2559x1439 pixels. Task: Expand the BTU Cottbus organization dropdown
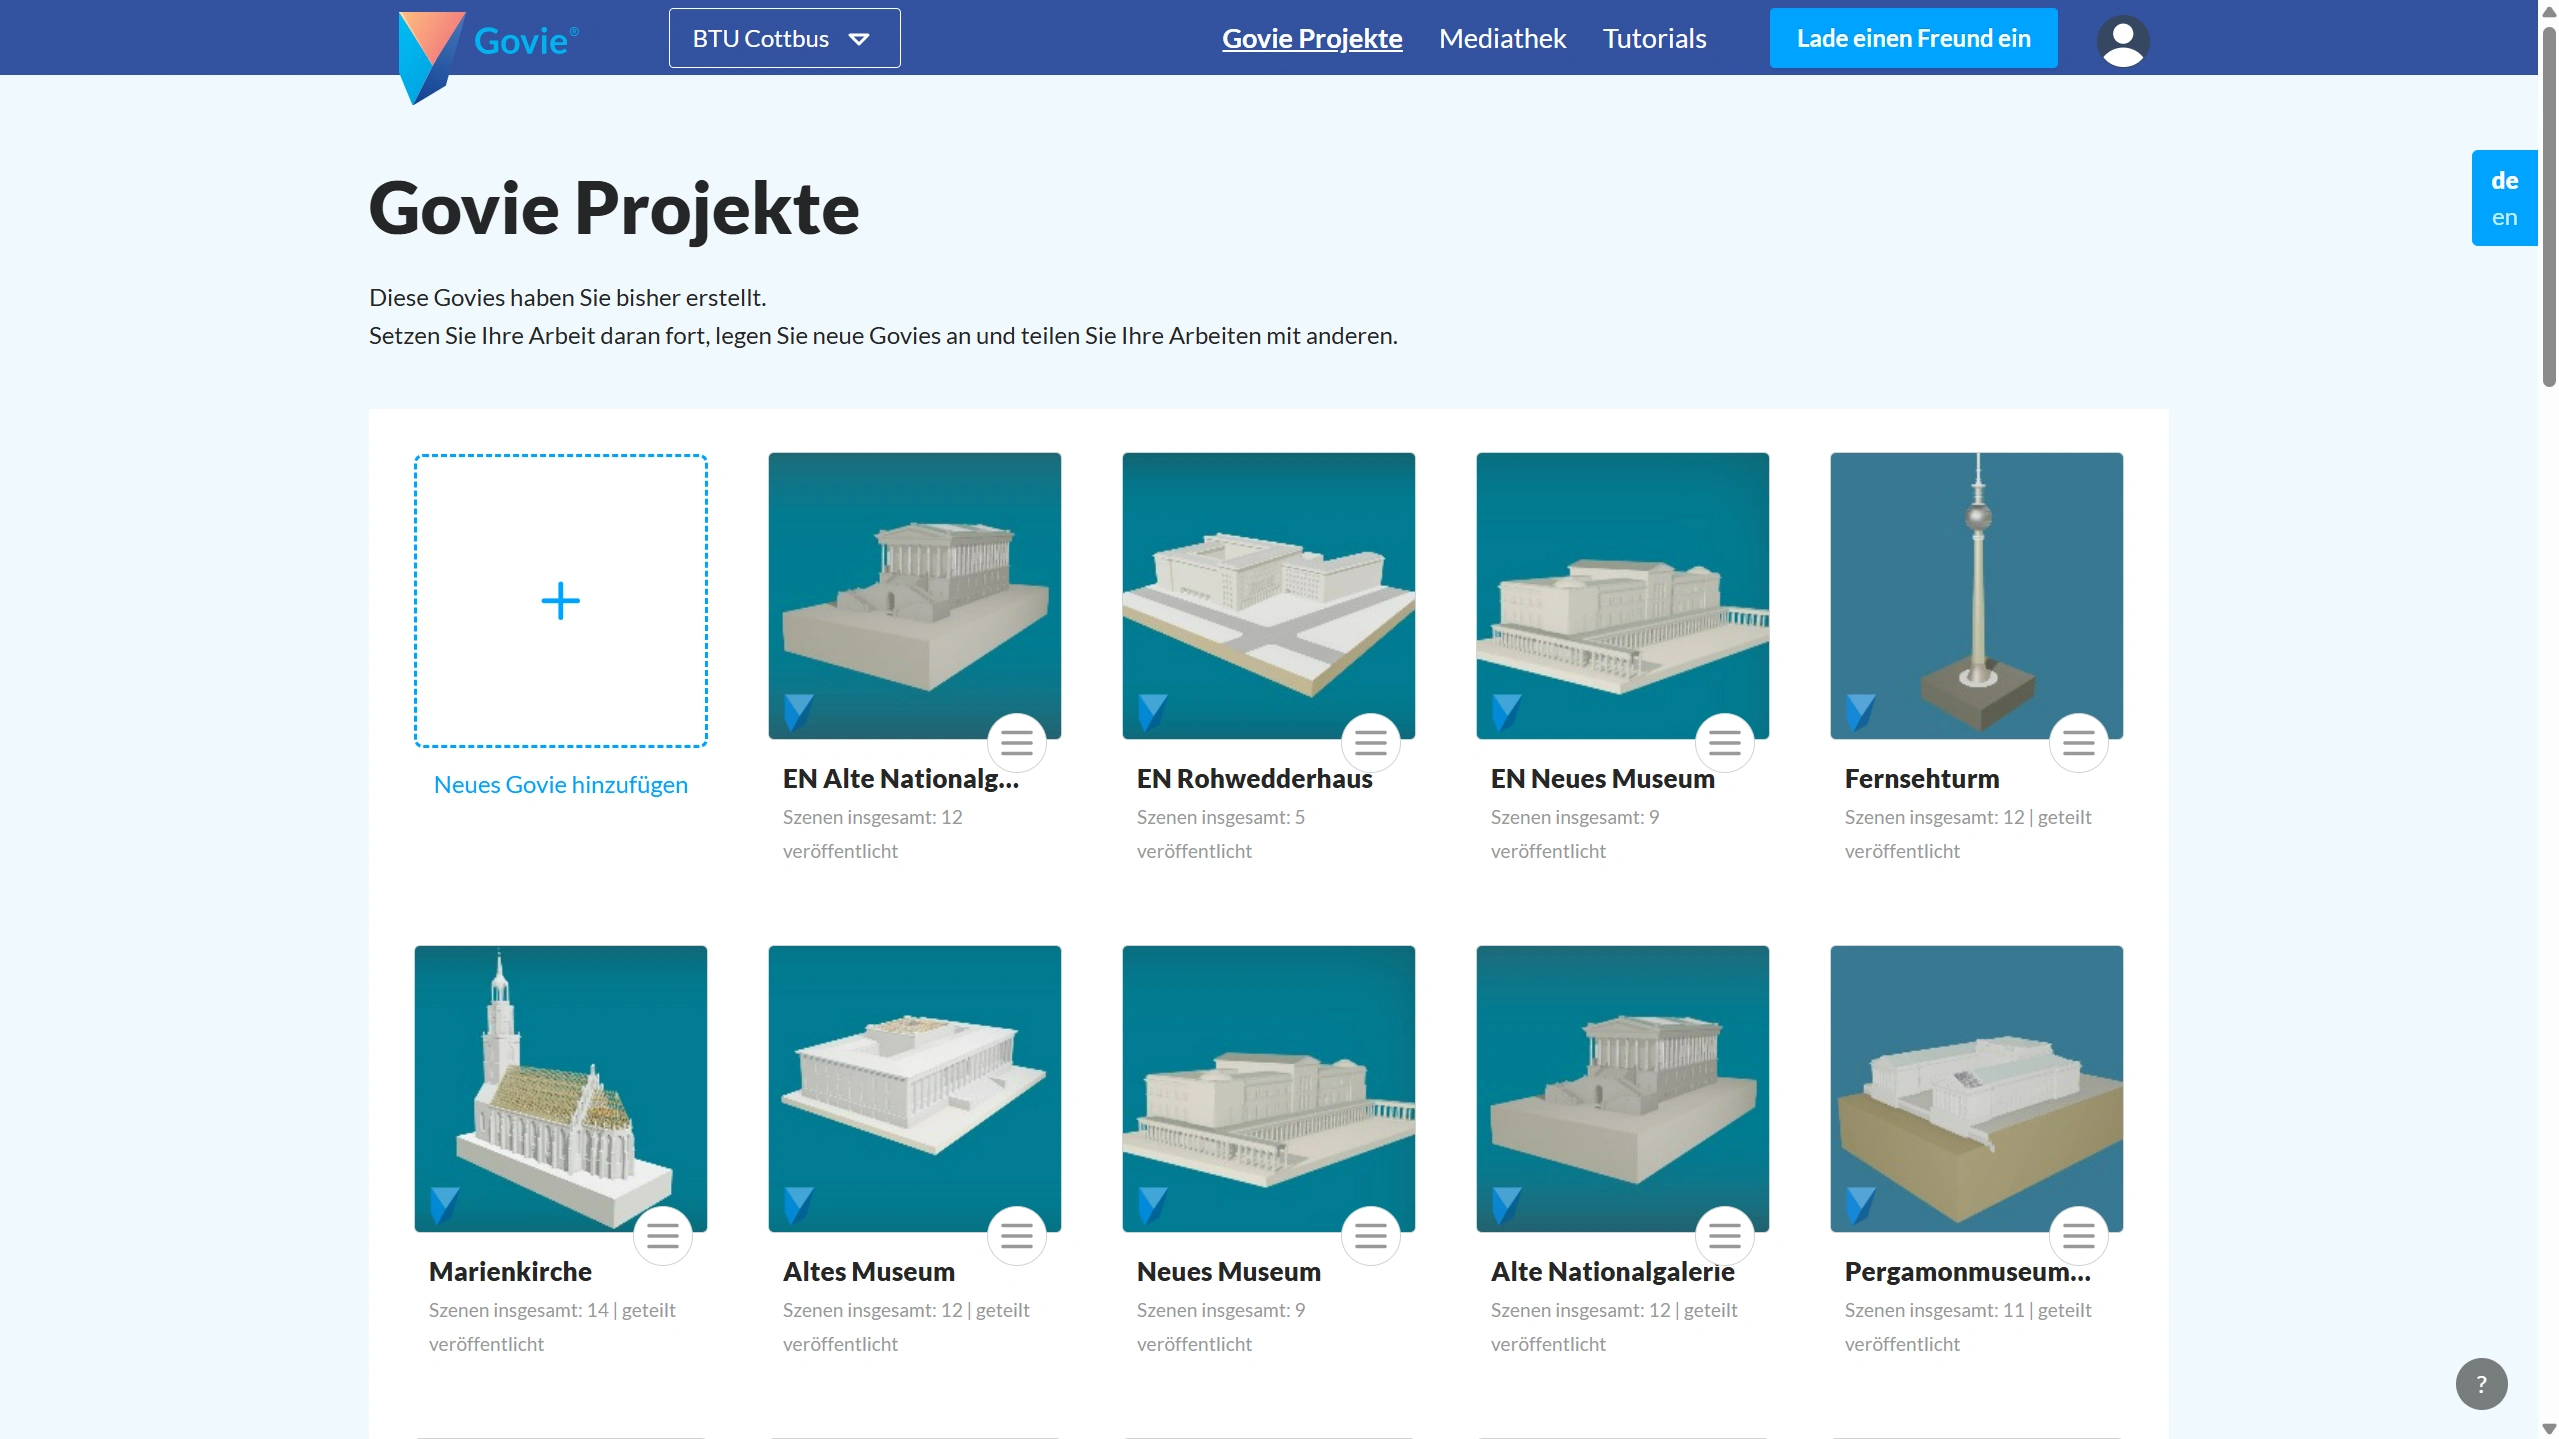(x=783, y=38)
